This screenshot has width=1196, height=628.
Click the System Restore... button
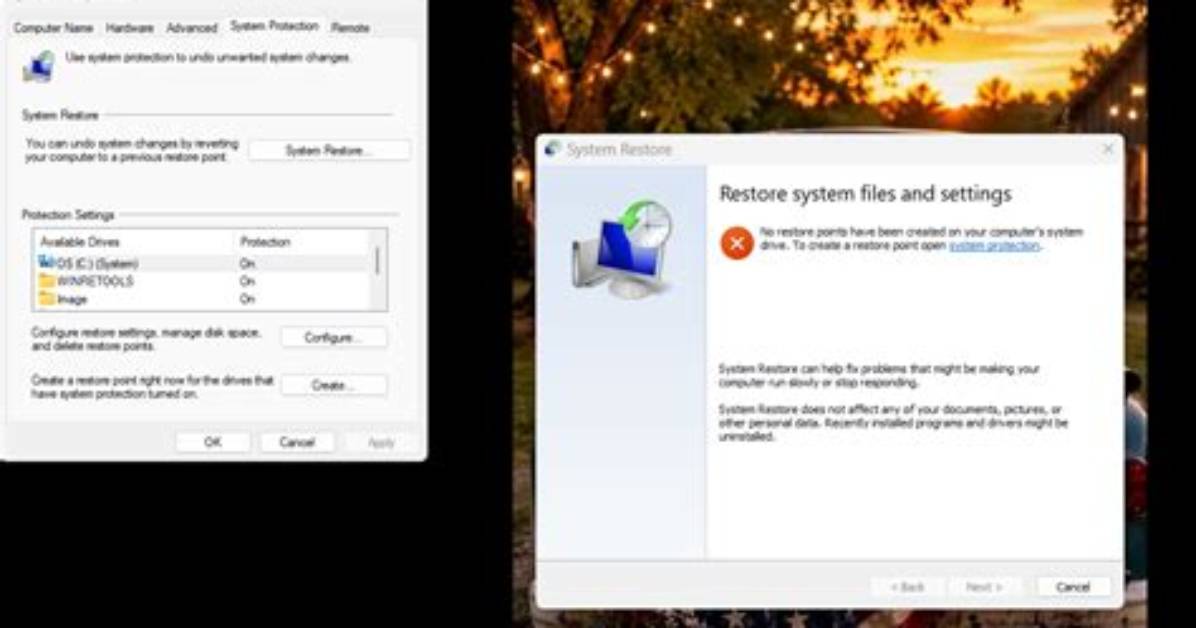pyautogui.click(x=330, y=150)
